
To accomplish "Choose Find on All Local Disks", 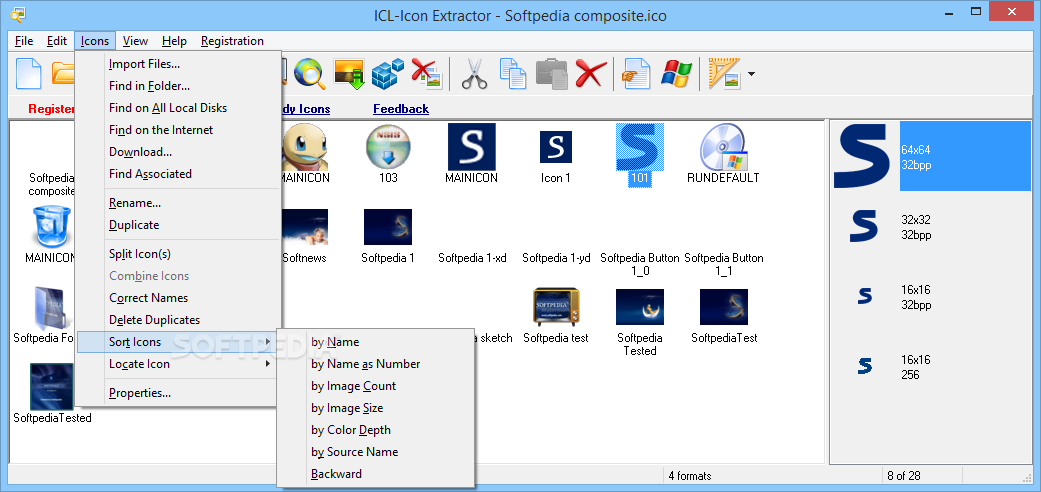I will [x=178, y=108].
